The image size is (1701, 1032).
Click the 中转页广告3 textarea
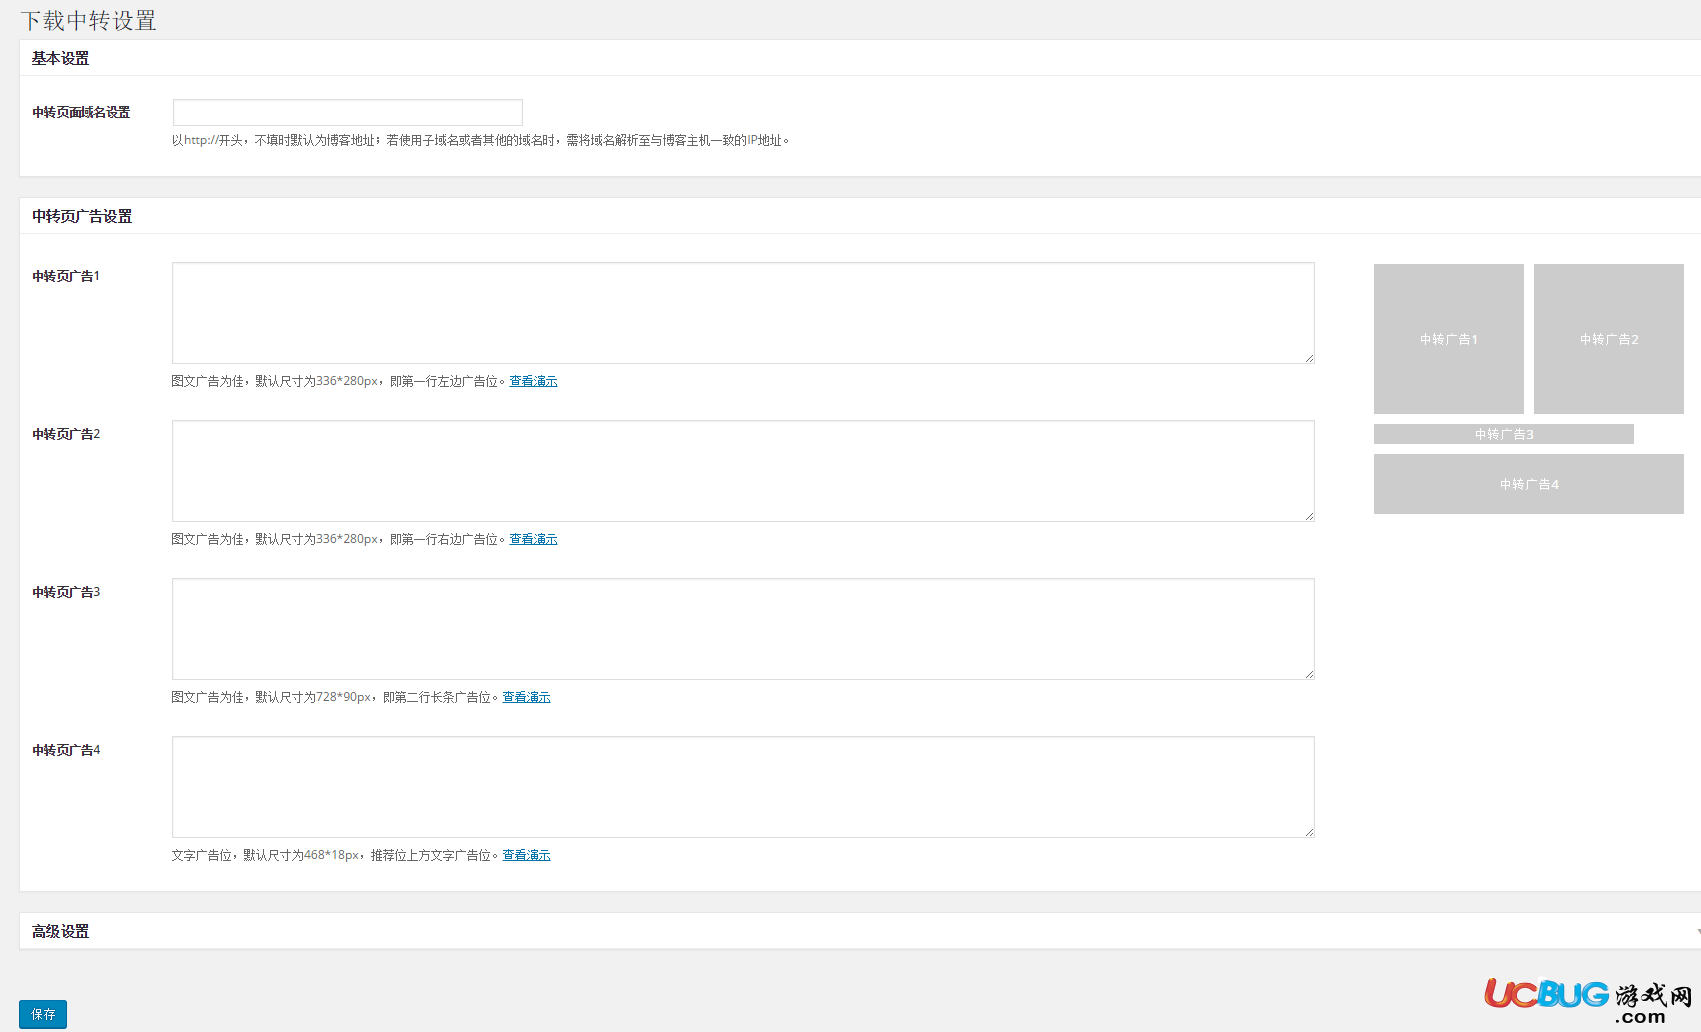tap(743, 629)
